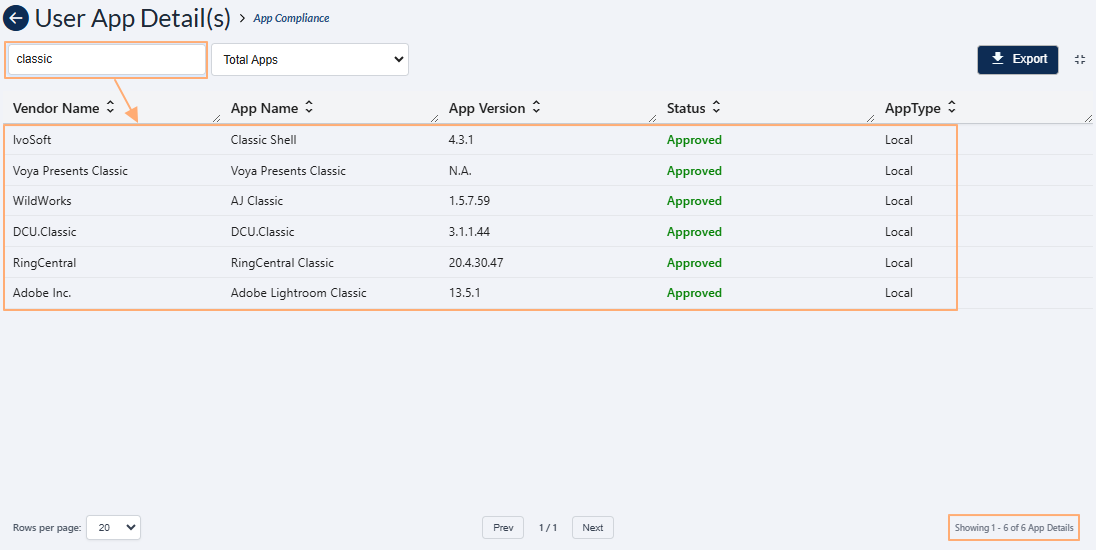The height and width of the screenshot is (550, 1096).
Task: Click the search field containing classic
Action: (x=106, y=60)
